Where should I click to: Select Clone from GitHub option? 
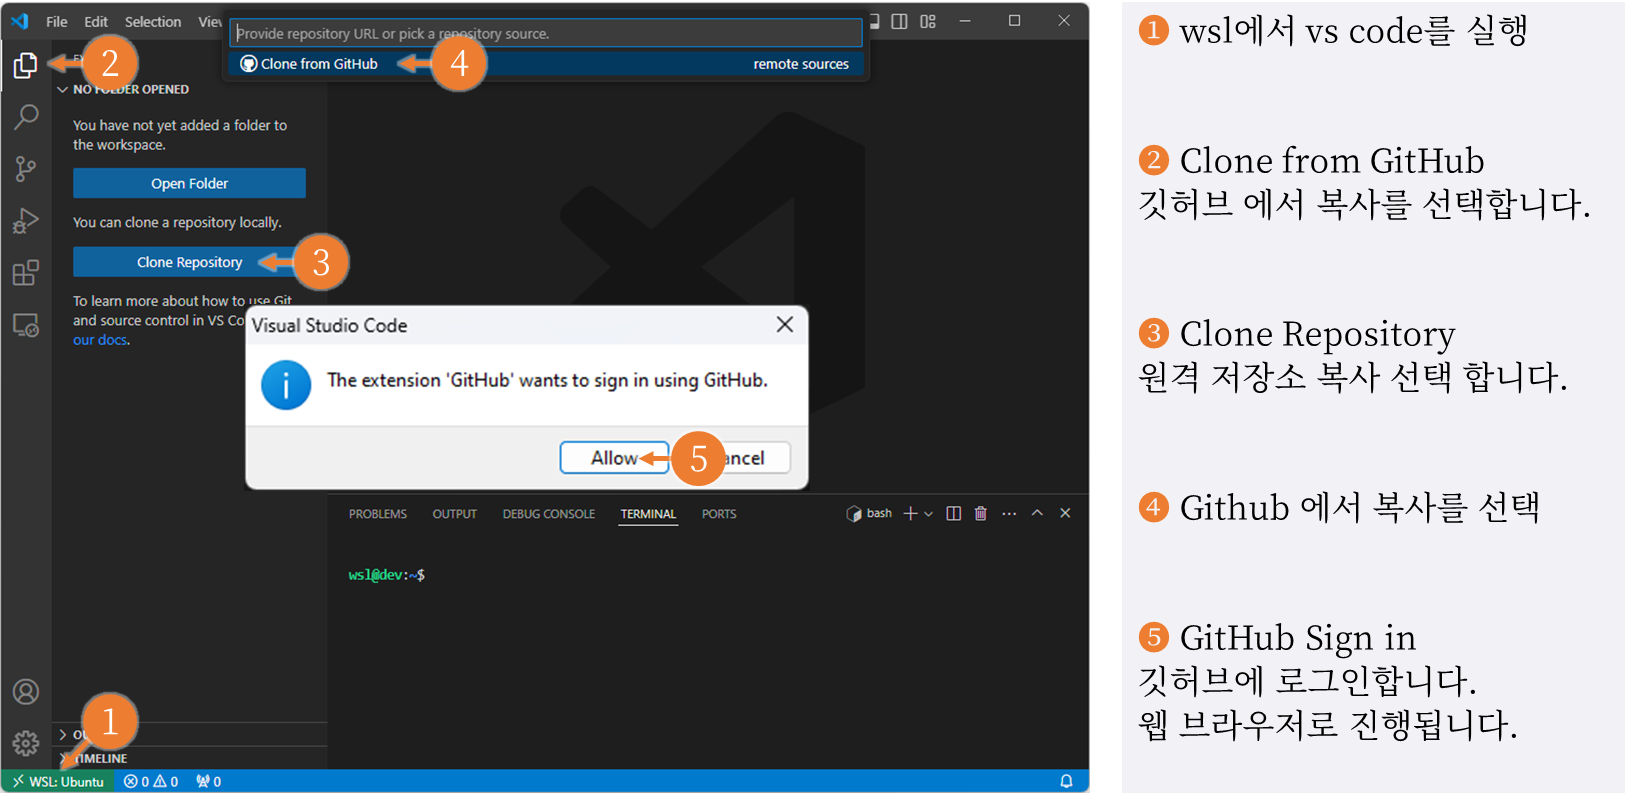pyautogui.click(x=546, y=64)
